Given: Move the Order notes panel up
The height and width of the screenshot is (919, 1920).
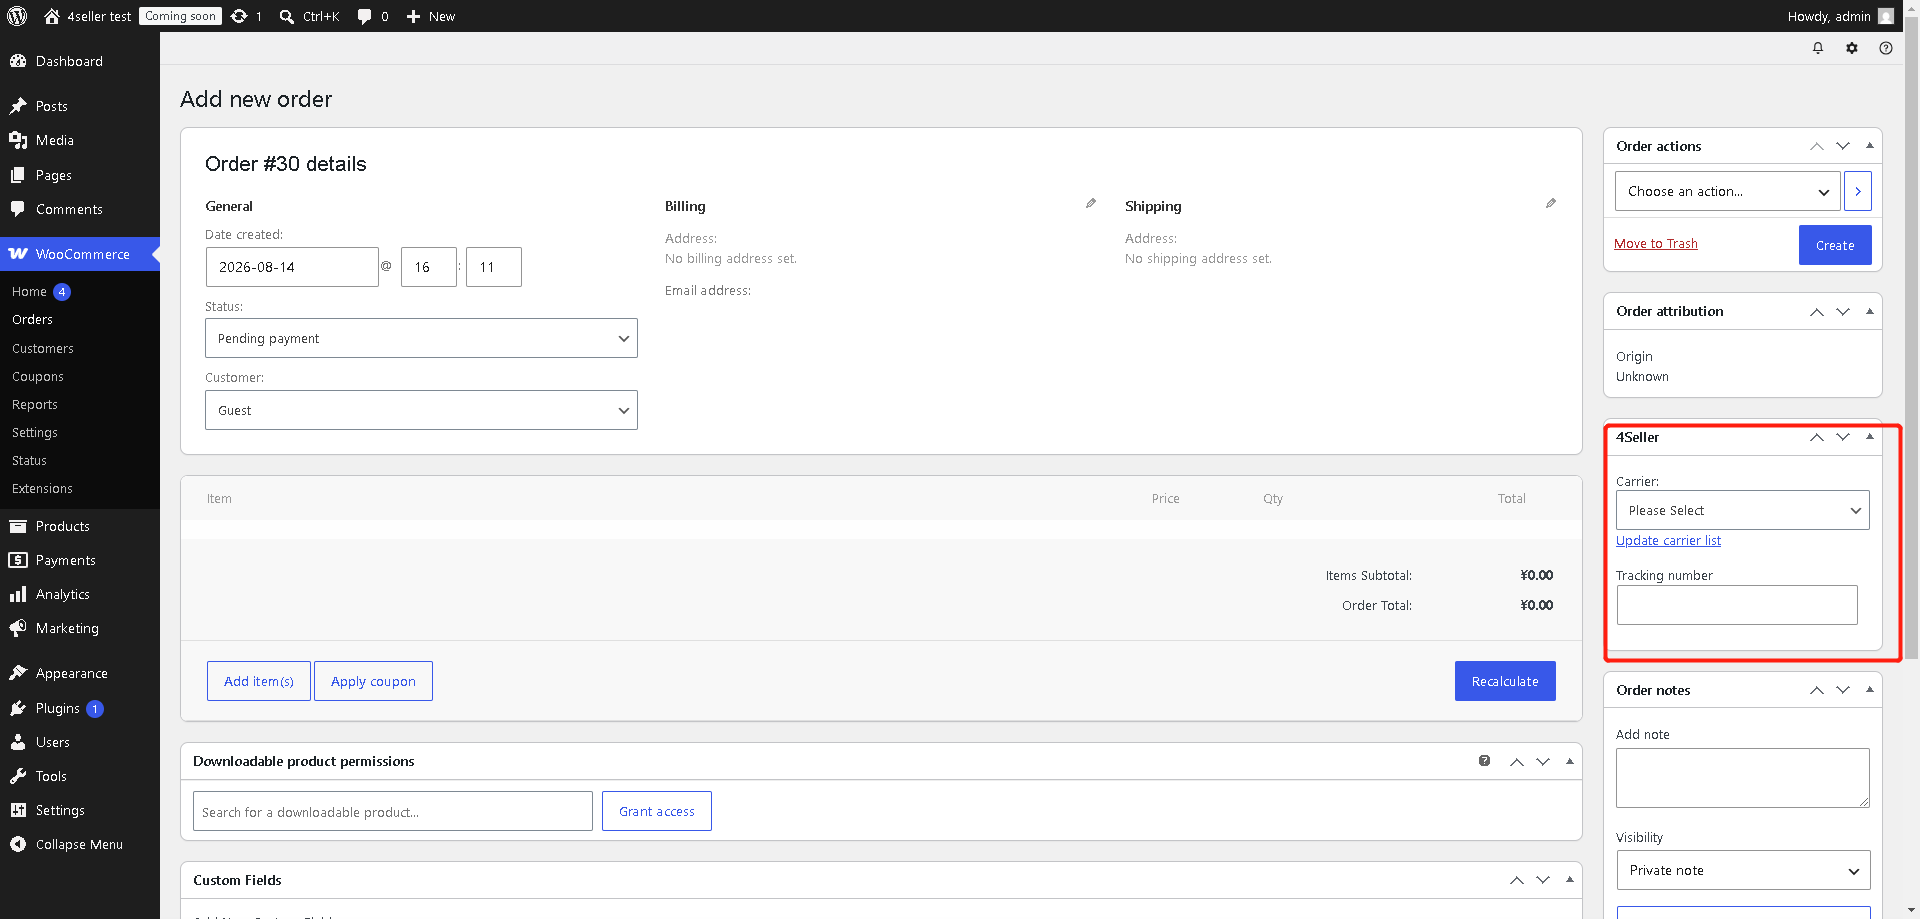Looking at the screenshot, I should pyautogui.click(x=1817, y=690).
